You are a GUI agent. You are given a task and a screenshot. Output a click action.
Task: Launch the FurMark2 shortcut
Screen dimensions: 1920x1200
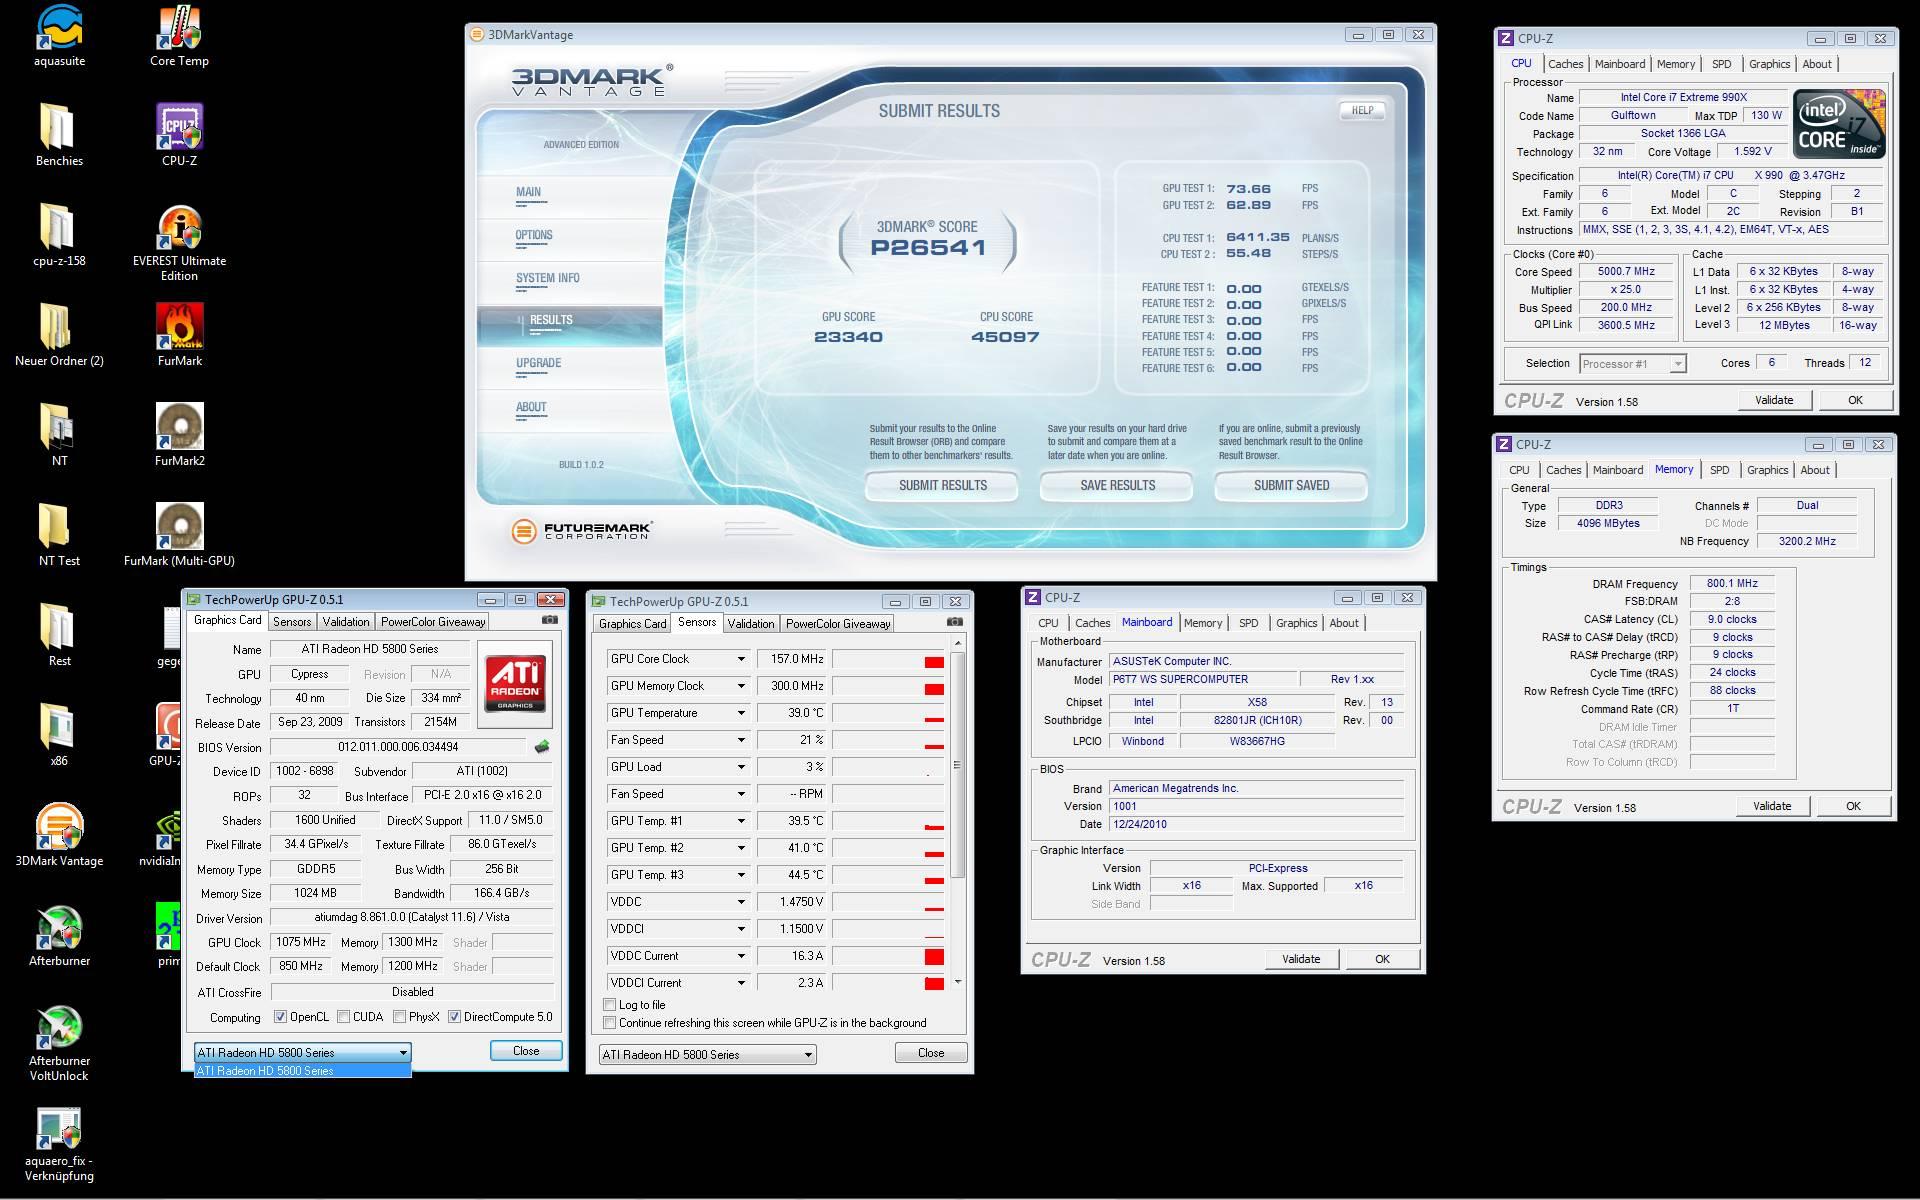(179, 436)
